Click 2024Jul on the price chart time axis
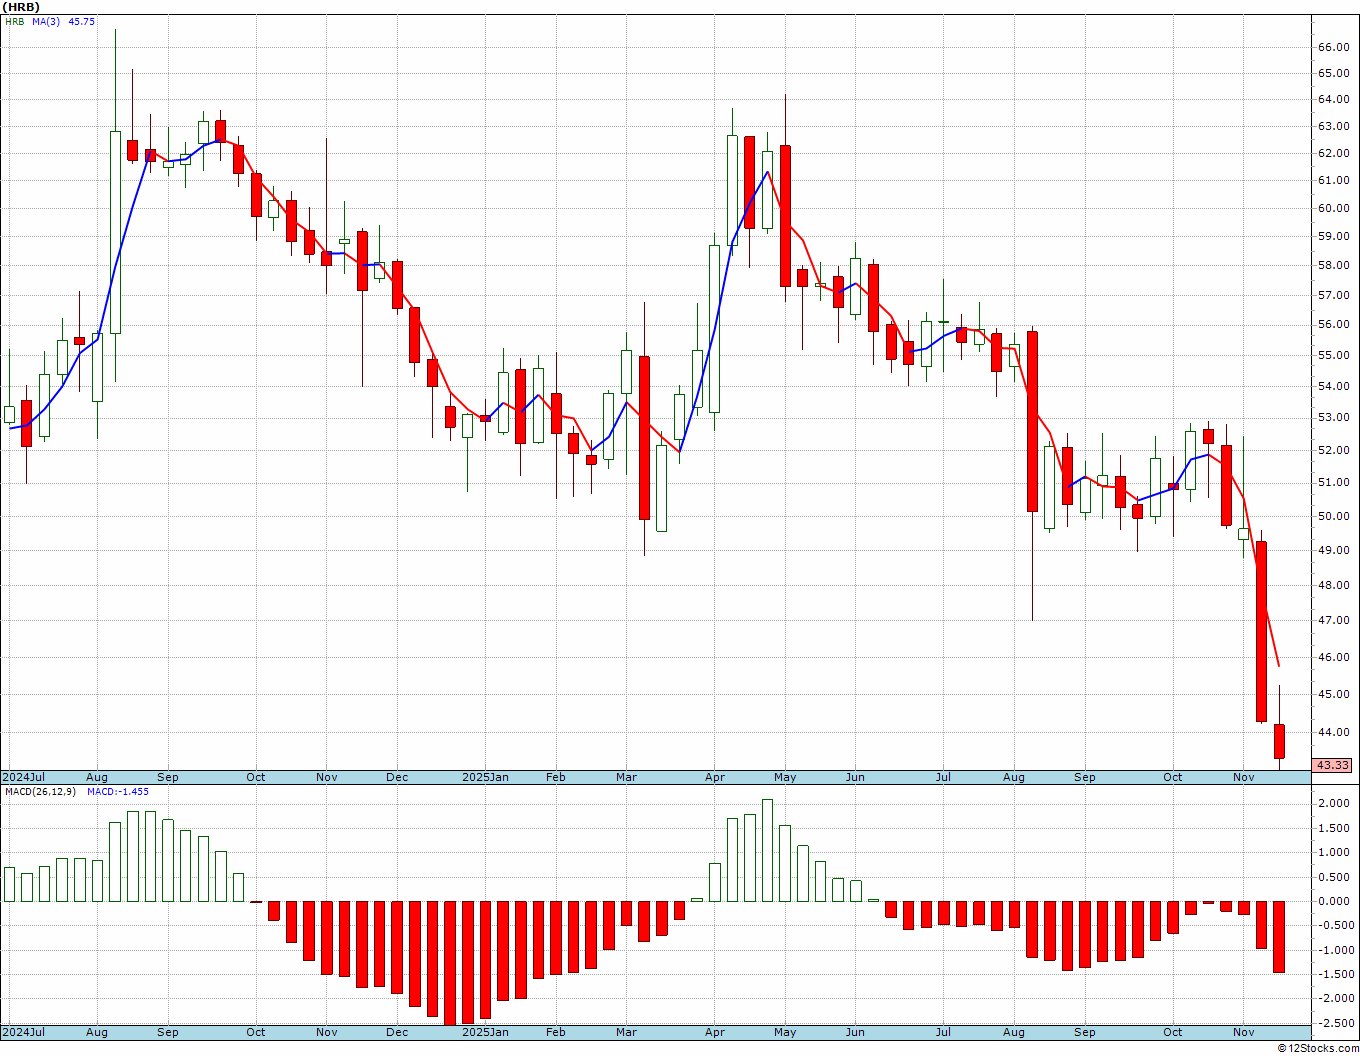The width and height of the screenshot is (1360, 1056). (24, 777)
